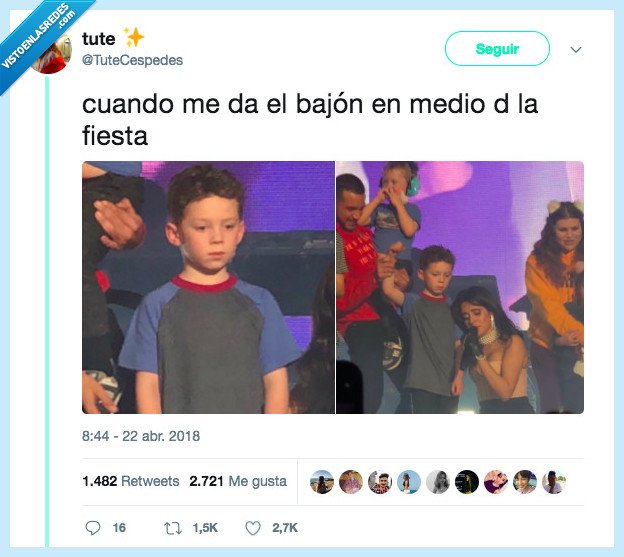
Task: Open the last liker avatar in row
Action: (554, 482)
